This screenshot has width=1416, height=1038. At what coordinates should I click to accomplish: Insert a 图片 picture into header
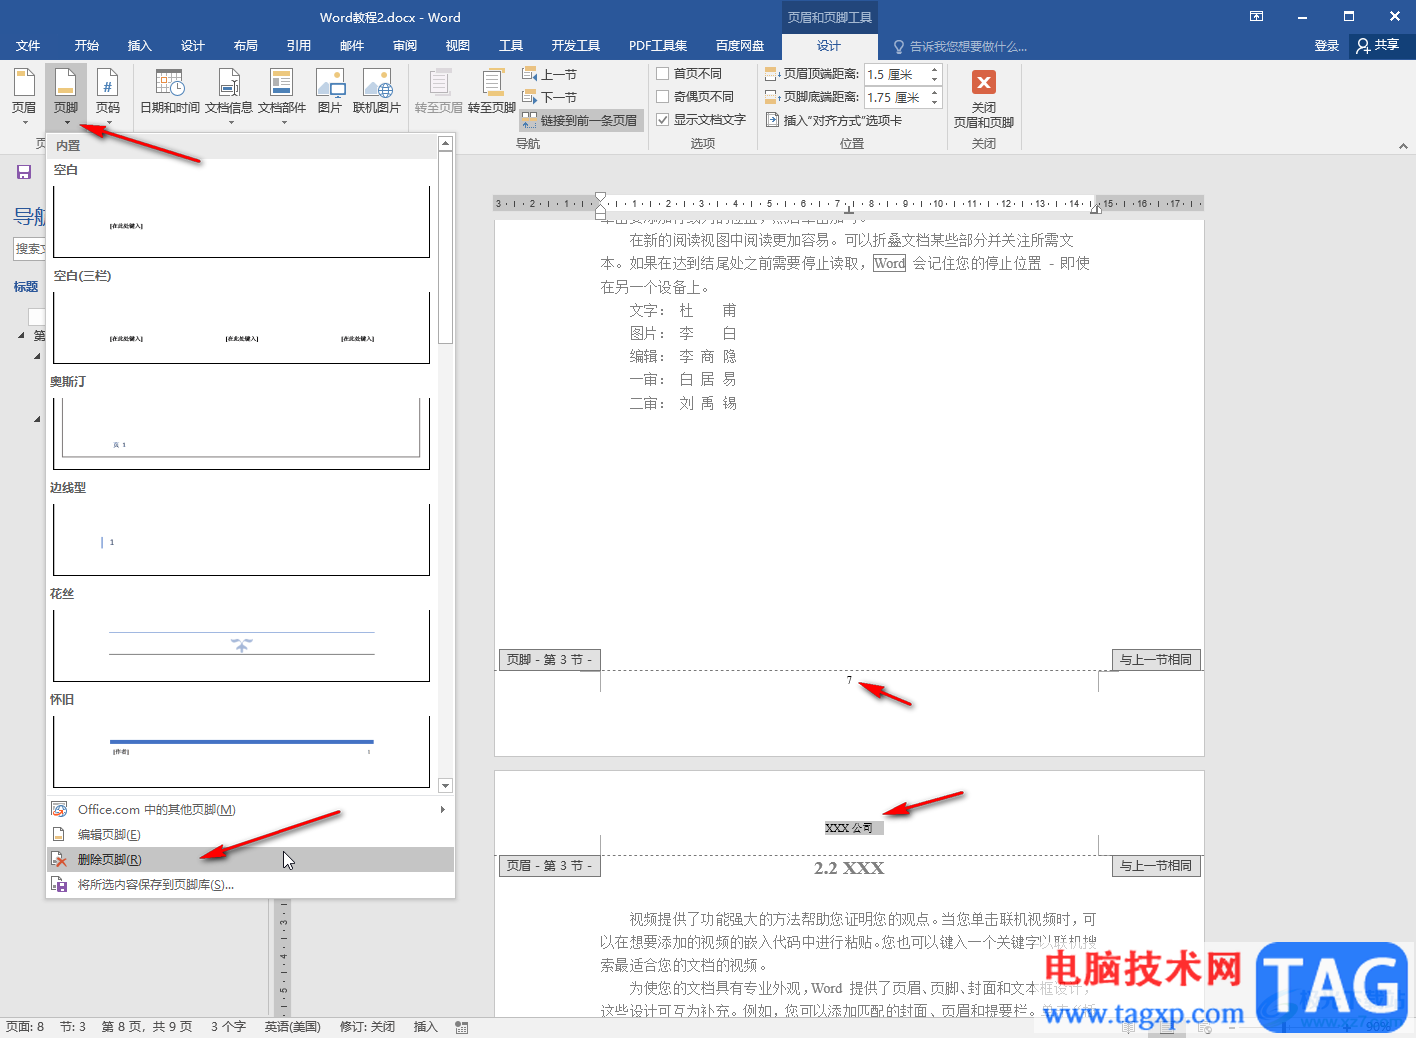pos(330,93)
